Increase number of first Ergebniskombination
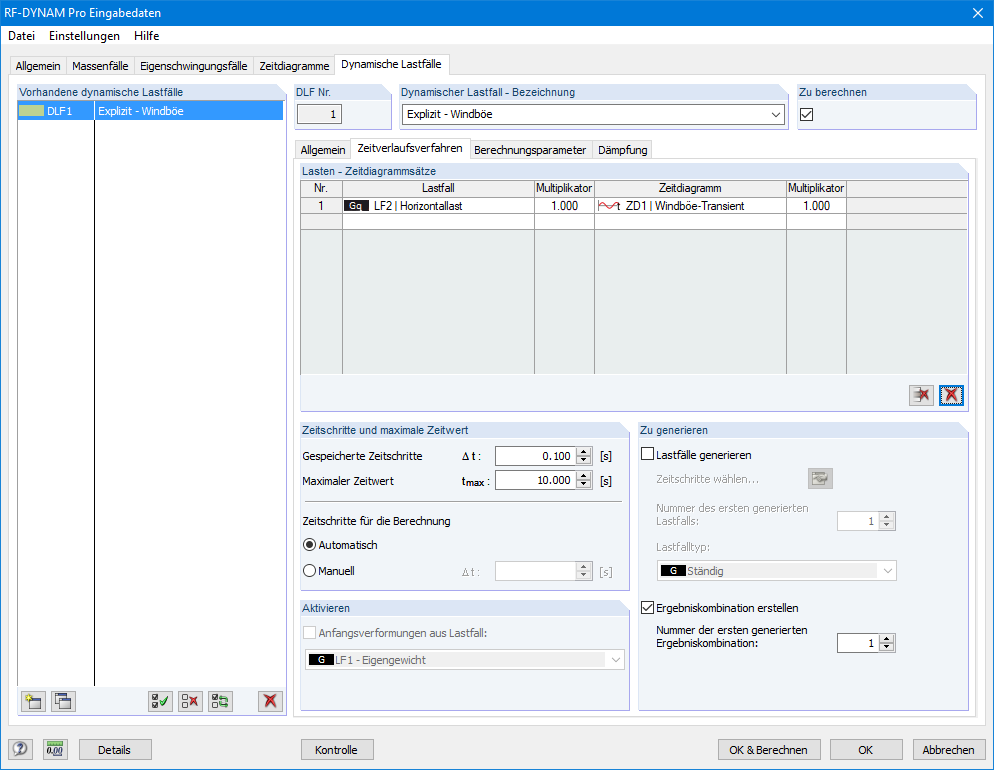This screenshot has height=770, width=994. [x=887, y=639]
